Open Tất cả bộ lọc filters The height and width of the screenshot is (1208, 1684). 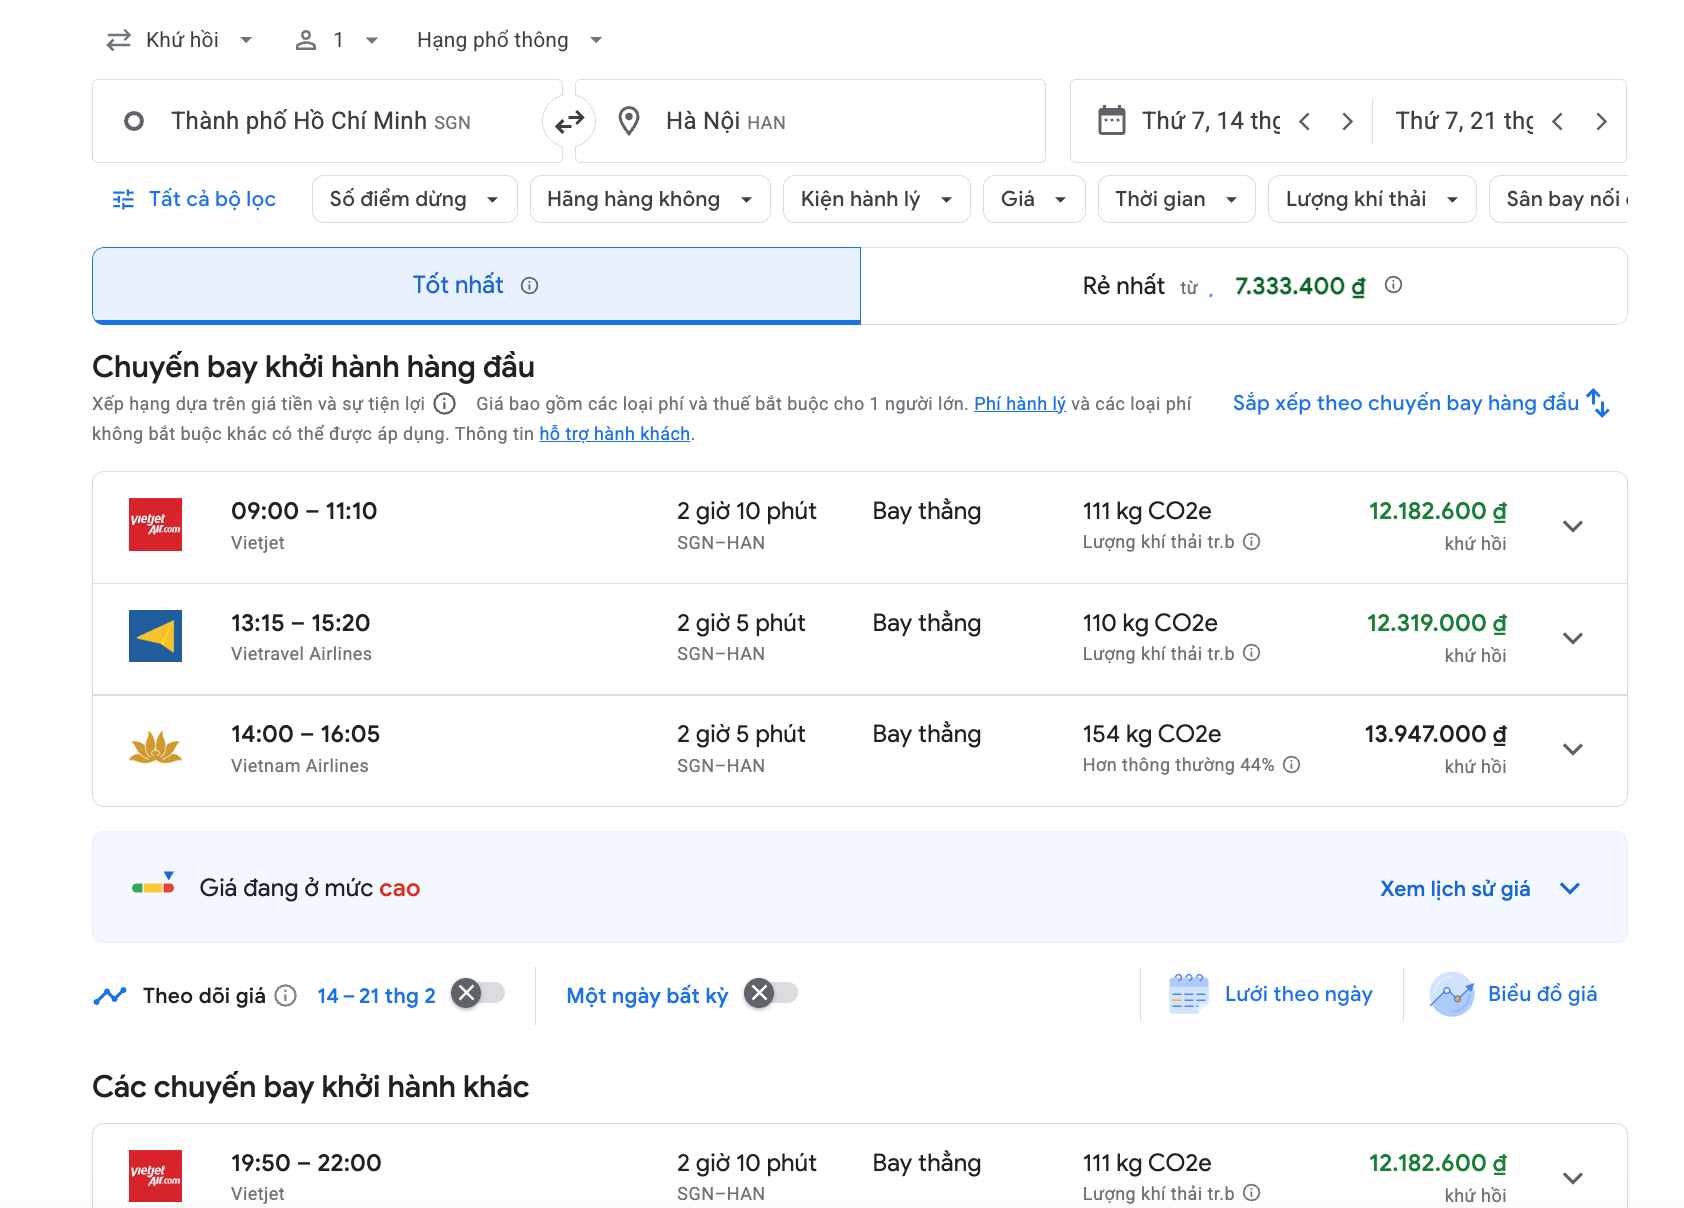click(x=195, y=199)
